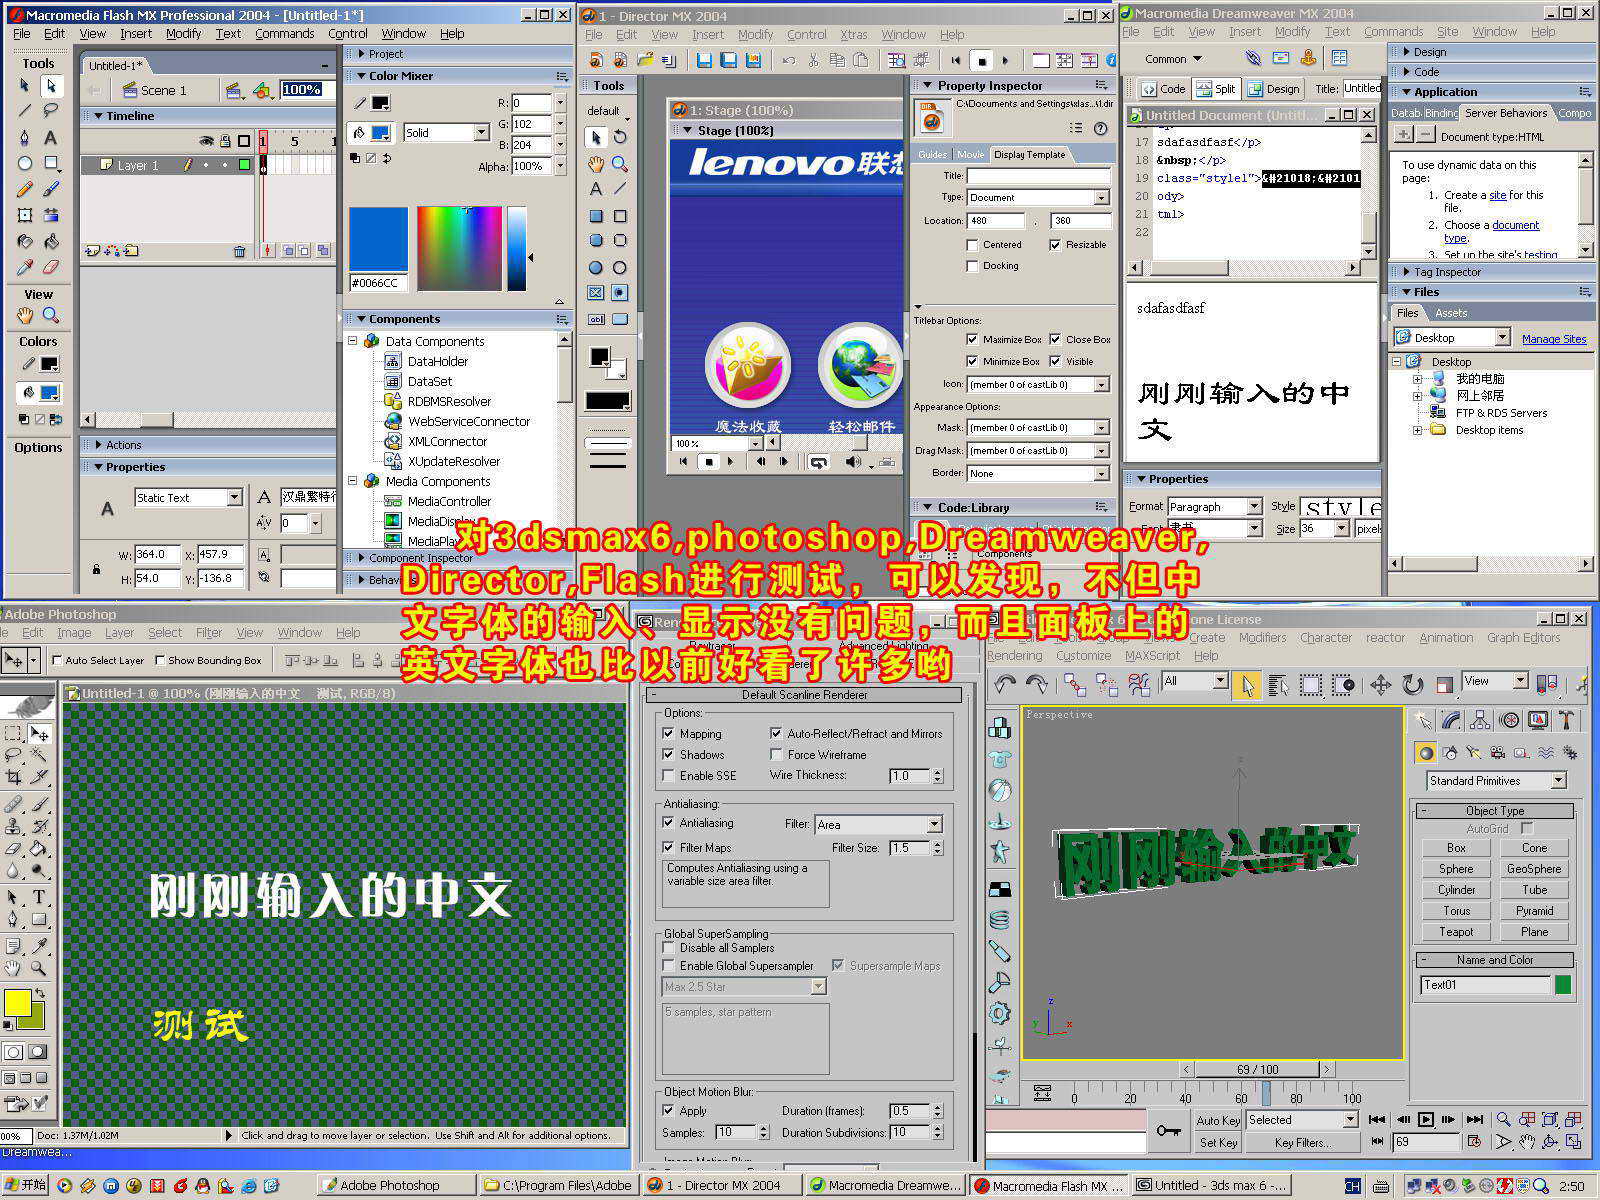Viewport: 1600px width, 1200px height.
Task: Open the Manage Sites link in Dreamweaver
Action: tap(1553, 339)
